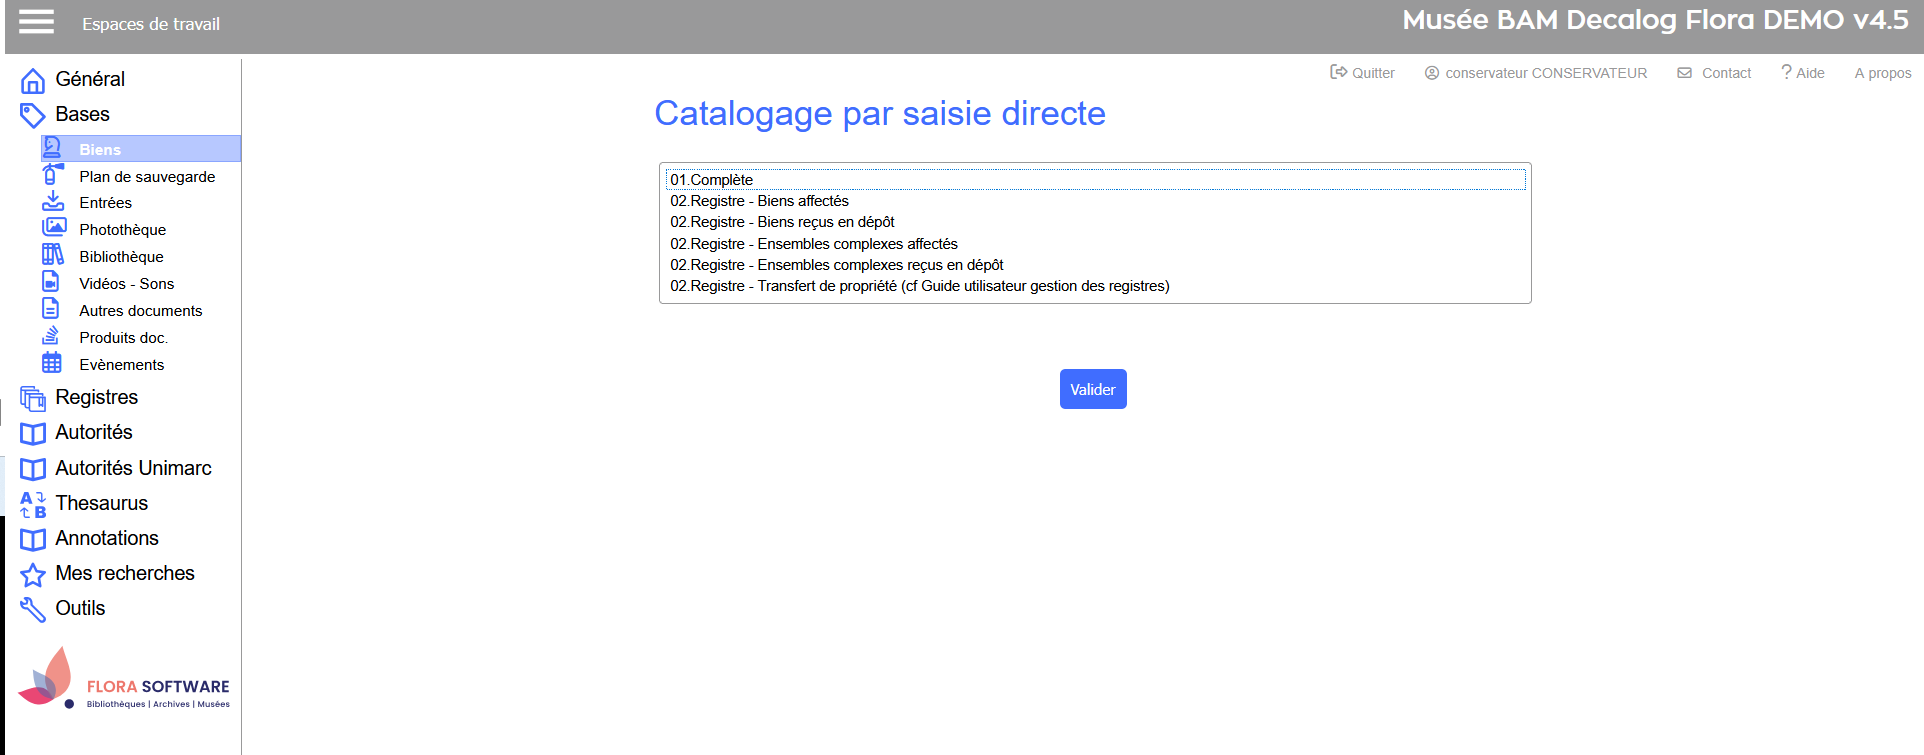Select "01.Complète" in the list
The width and height of the screenshot is (1924, 755).
click(712, 180)
